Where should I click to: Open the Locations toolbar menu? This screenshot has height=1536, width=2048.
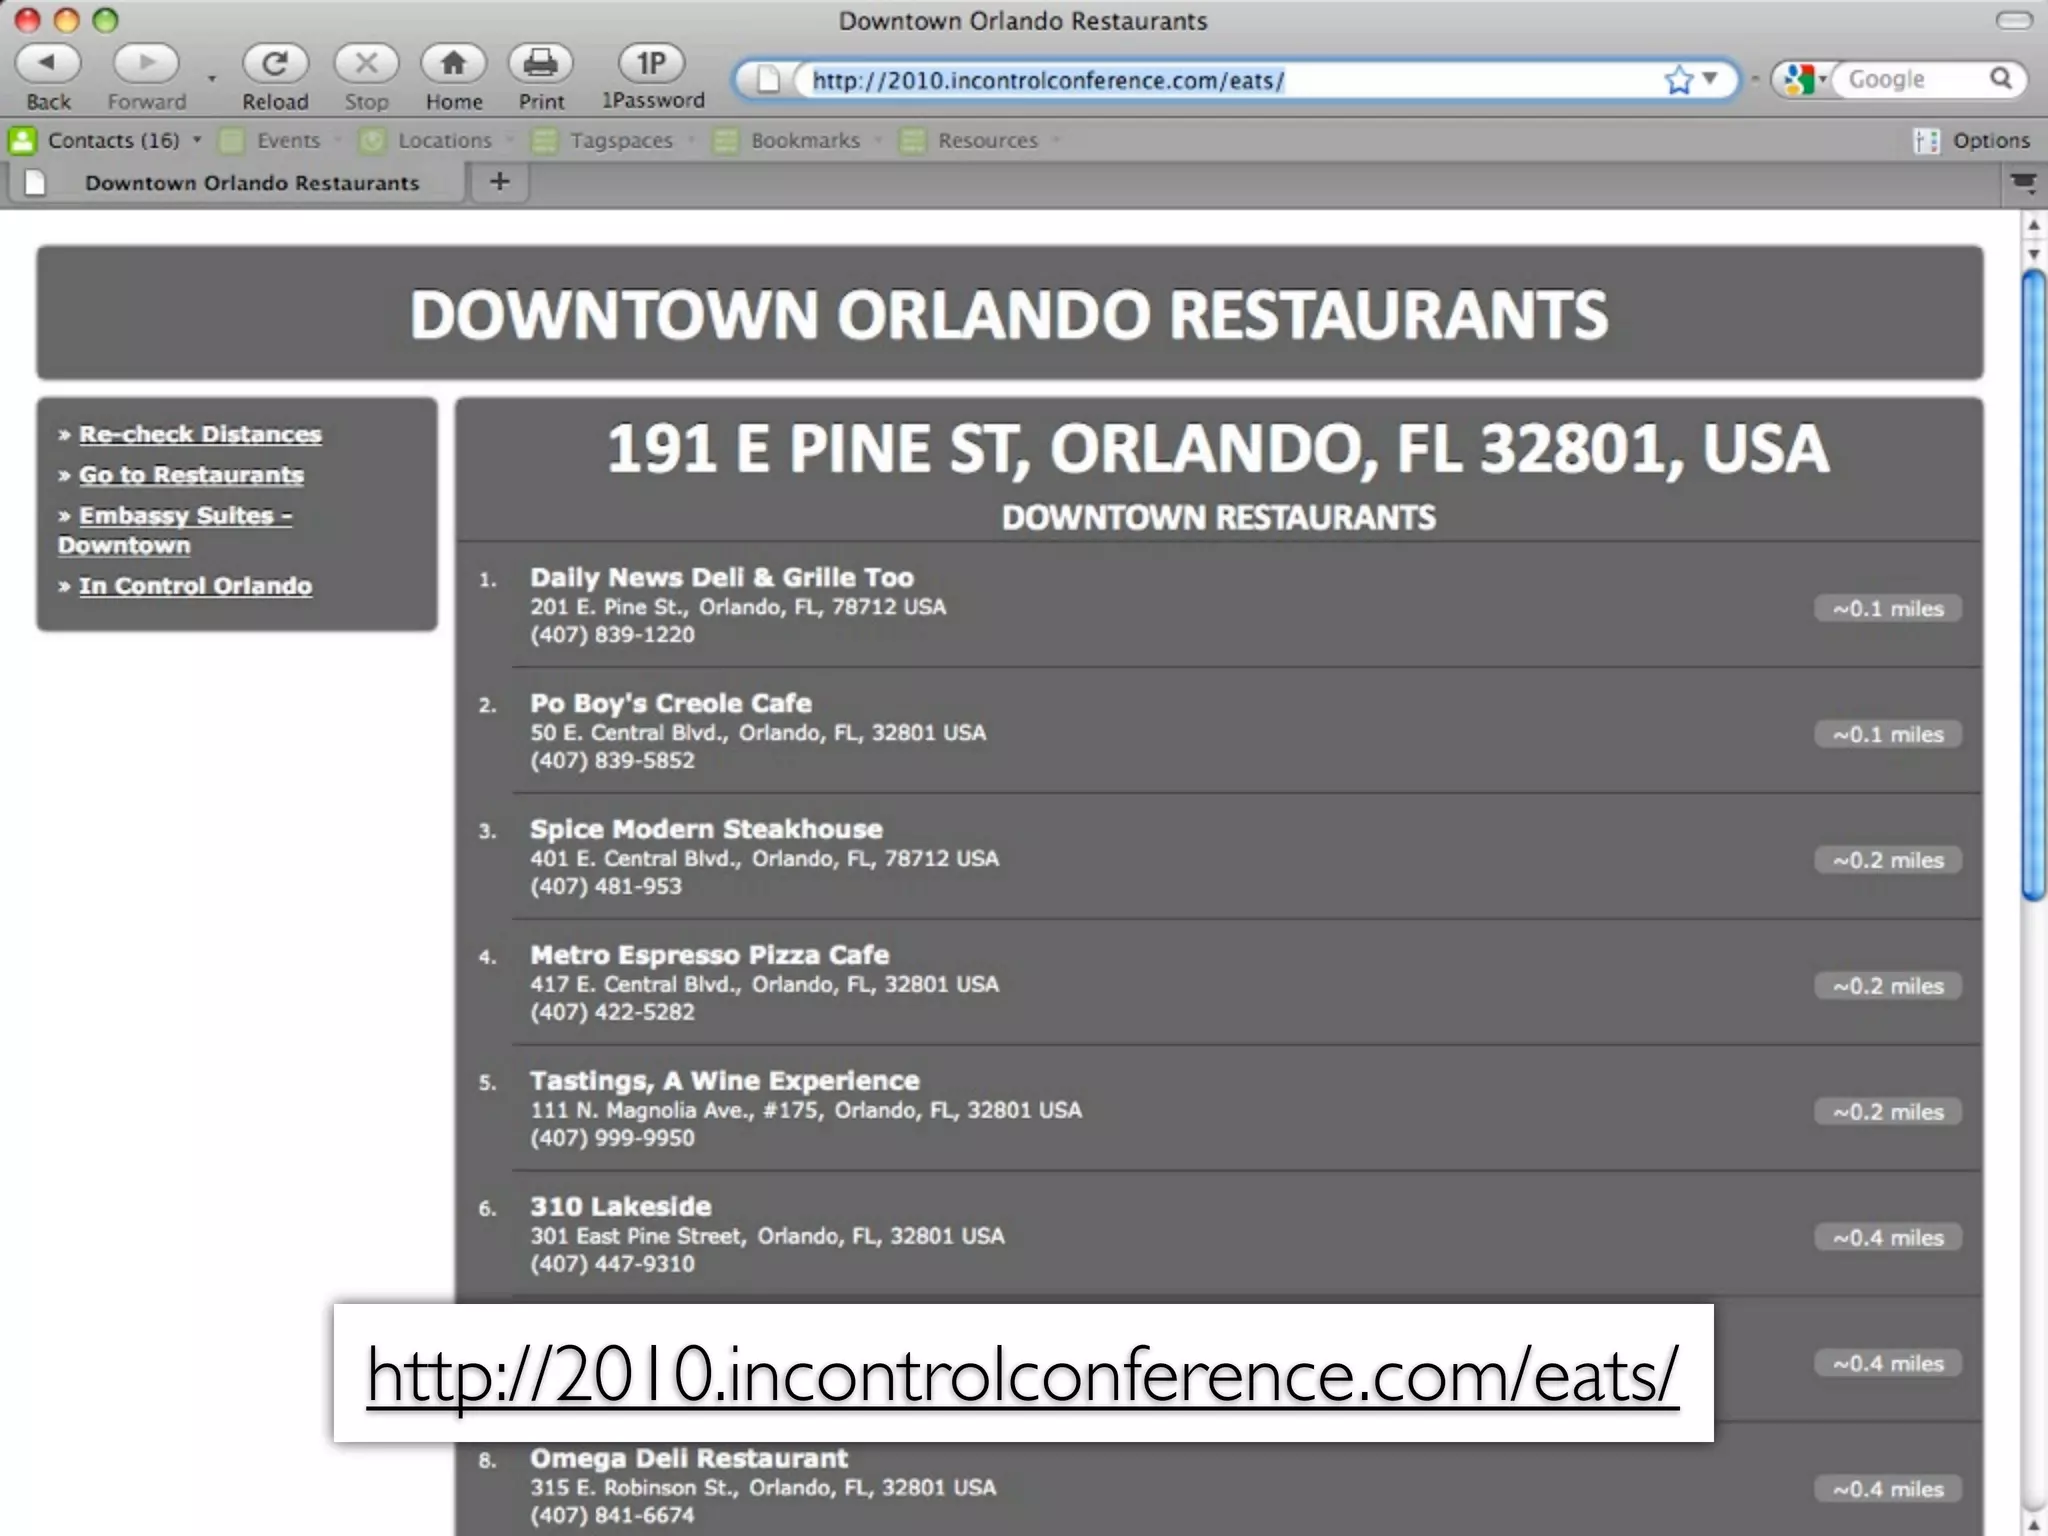[444, 140]
